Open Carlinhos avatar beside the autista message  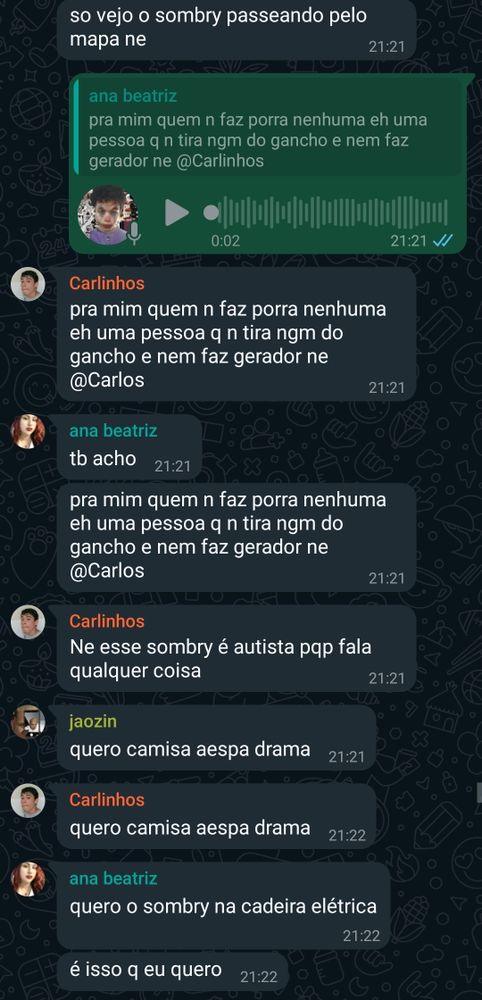(27, 622)
